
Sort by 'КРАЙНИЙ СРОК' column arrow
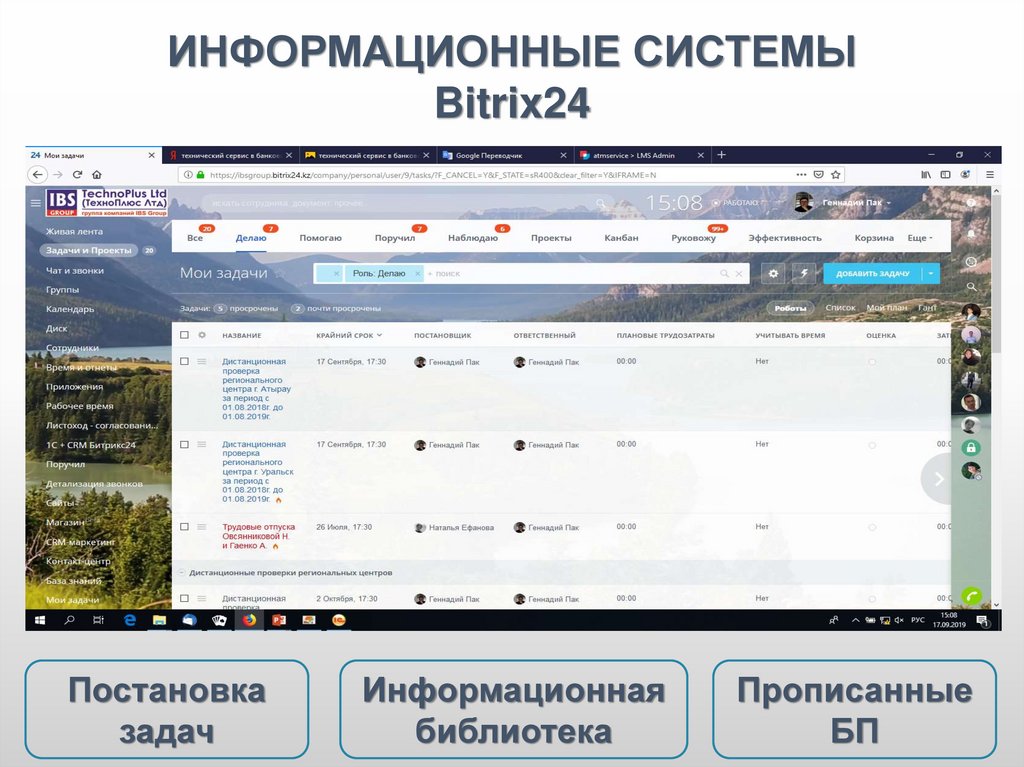379,335
